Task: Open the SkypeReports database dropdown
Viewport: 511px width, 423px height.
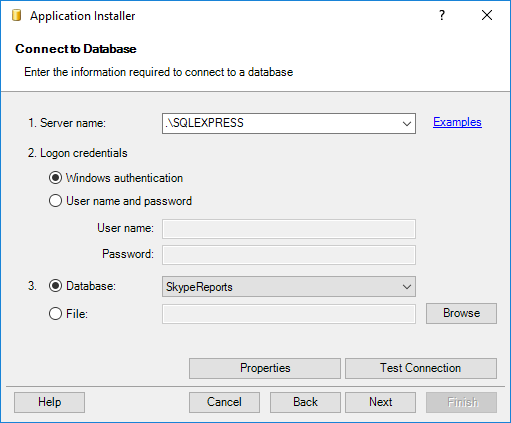Action: (289, 286)
